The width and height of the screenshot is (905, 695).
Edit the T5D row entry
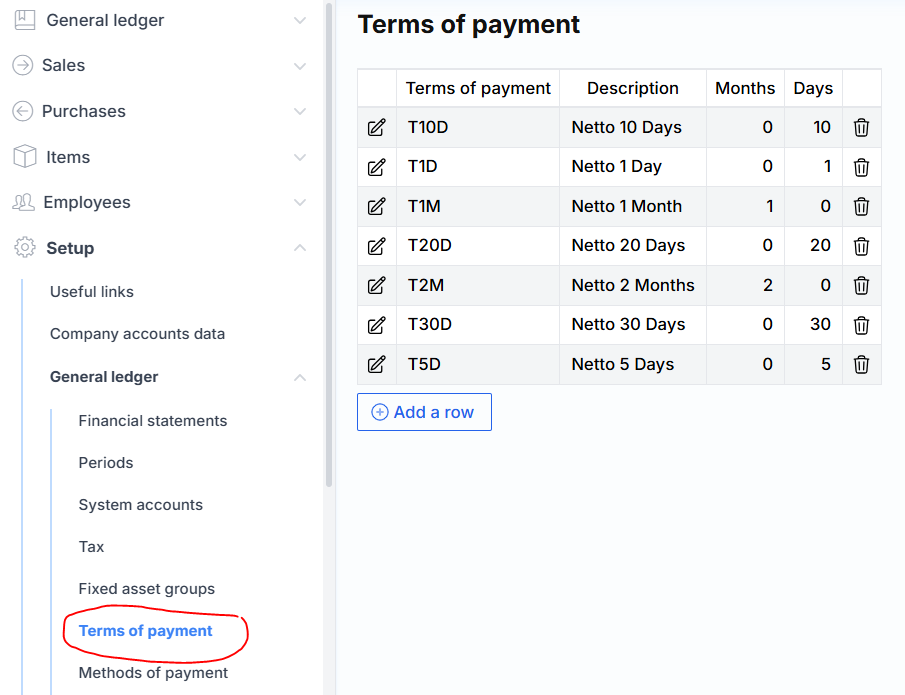tap(376, 364)
